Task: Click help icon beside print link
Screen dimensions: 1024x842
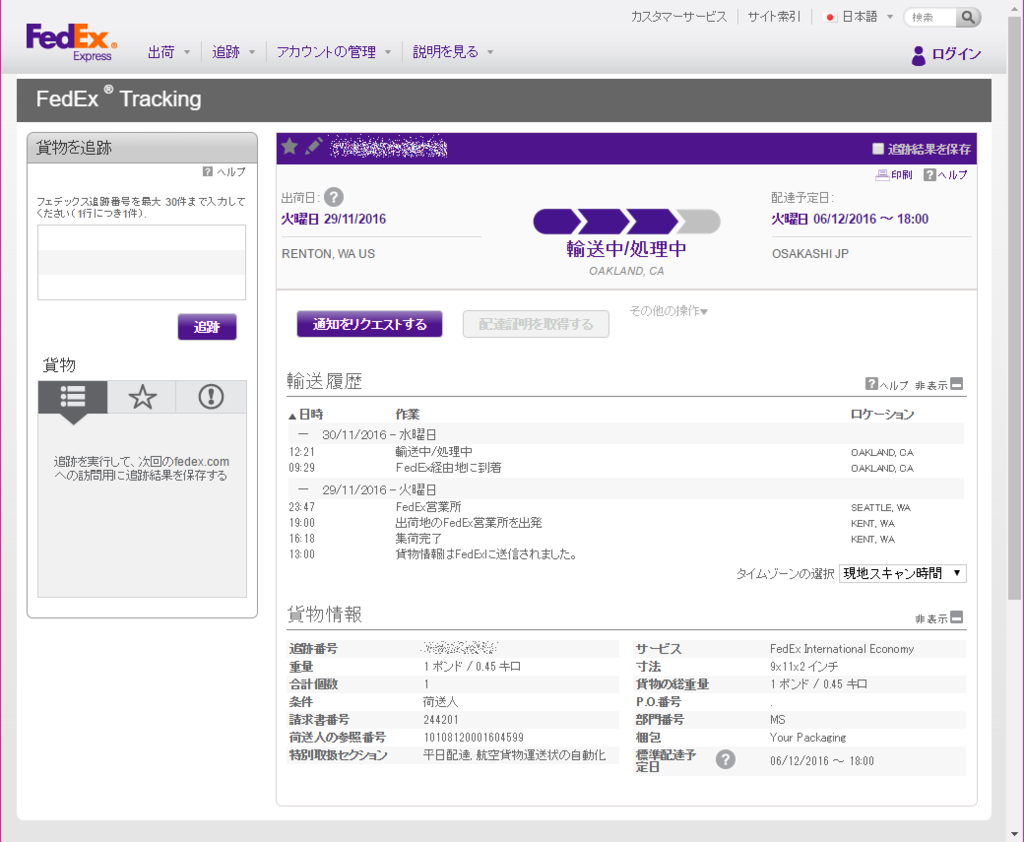Action: point(929,174)
